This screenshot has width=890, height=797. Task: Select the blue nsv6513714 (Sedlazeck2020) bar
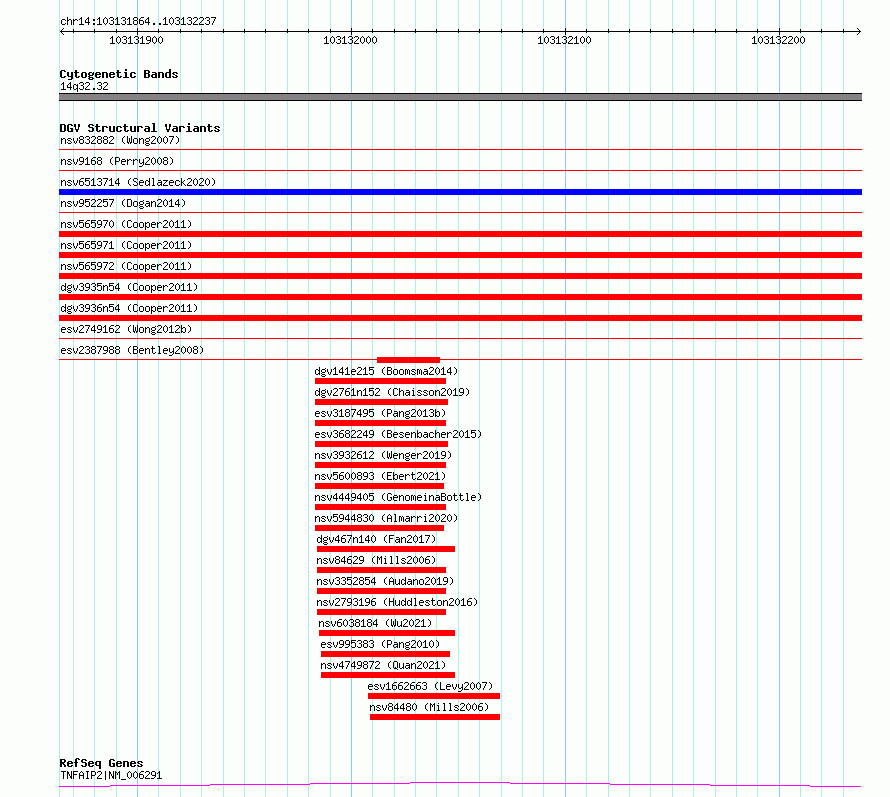click(x=460, y=192)
